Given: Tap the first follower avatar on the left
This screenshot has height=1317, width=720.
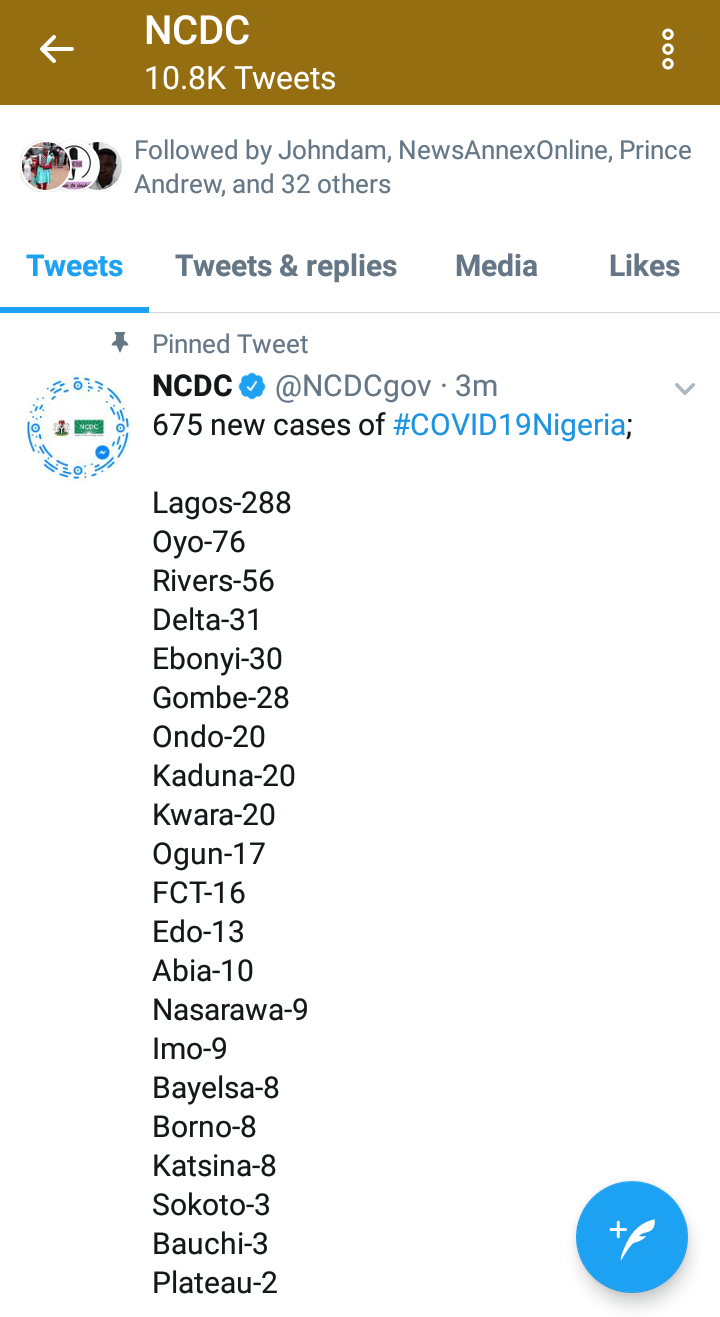Looking at the screenshot, I should 43,166.
